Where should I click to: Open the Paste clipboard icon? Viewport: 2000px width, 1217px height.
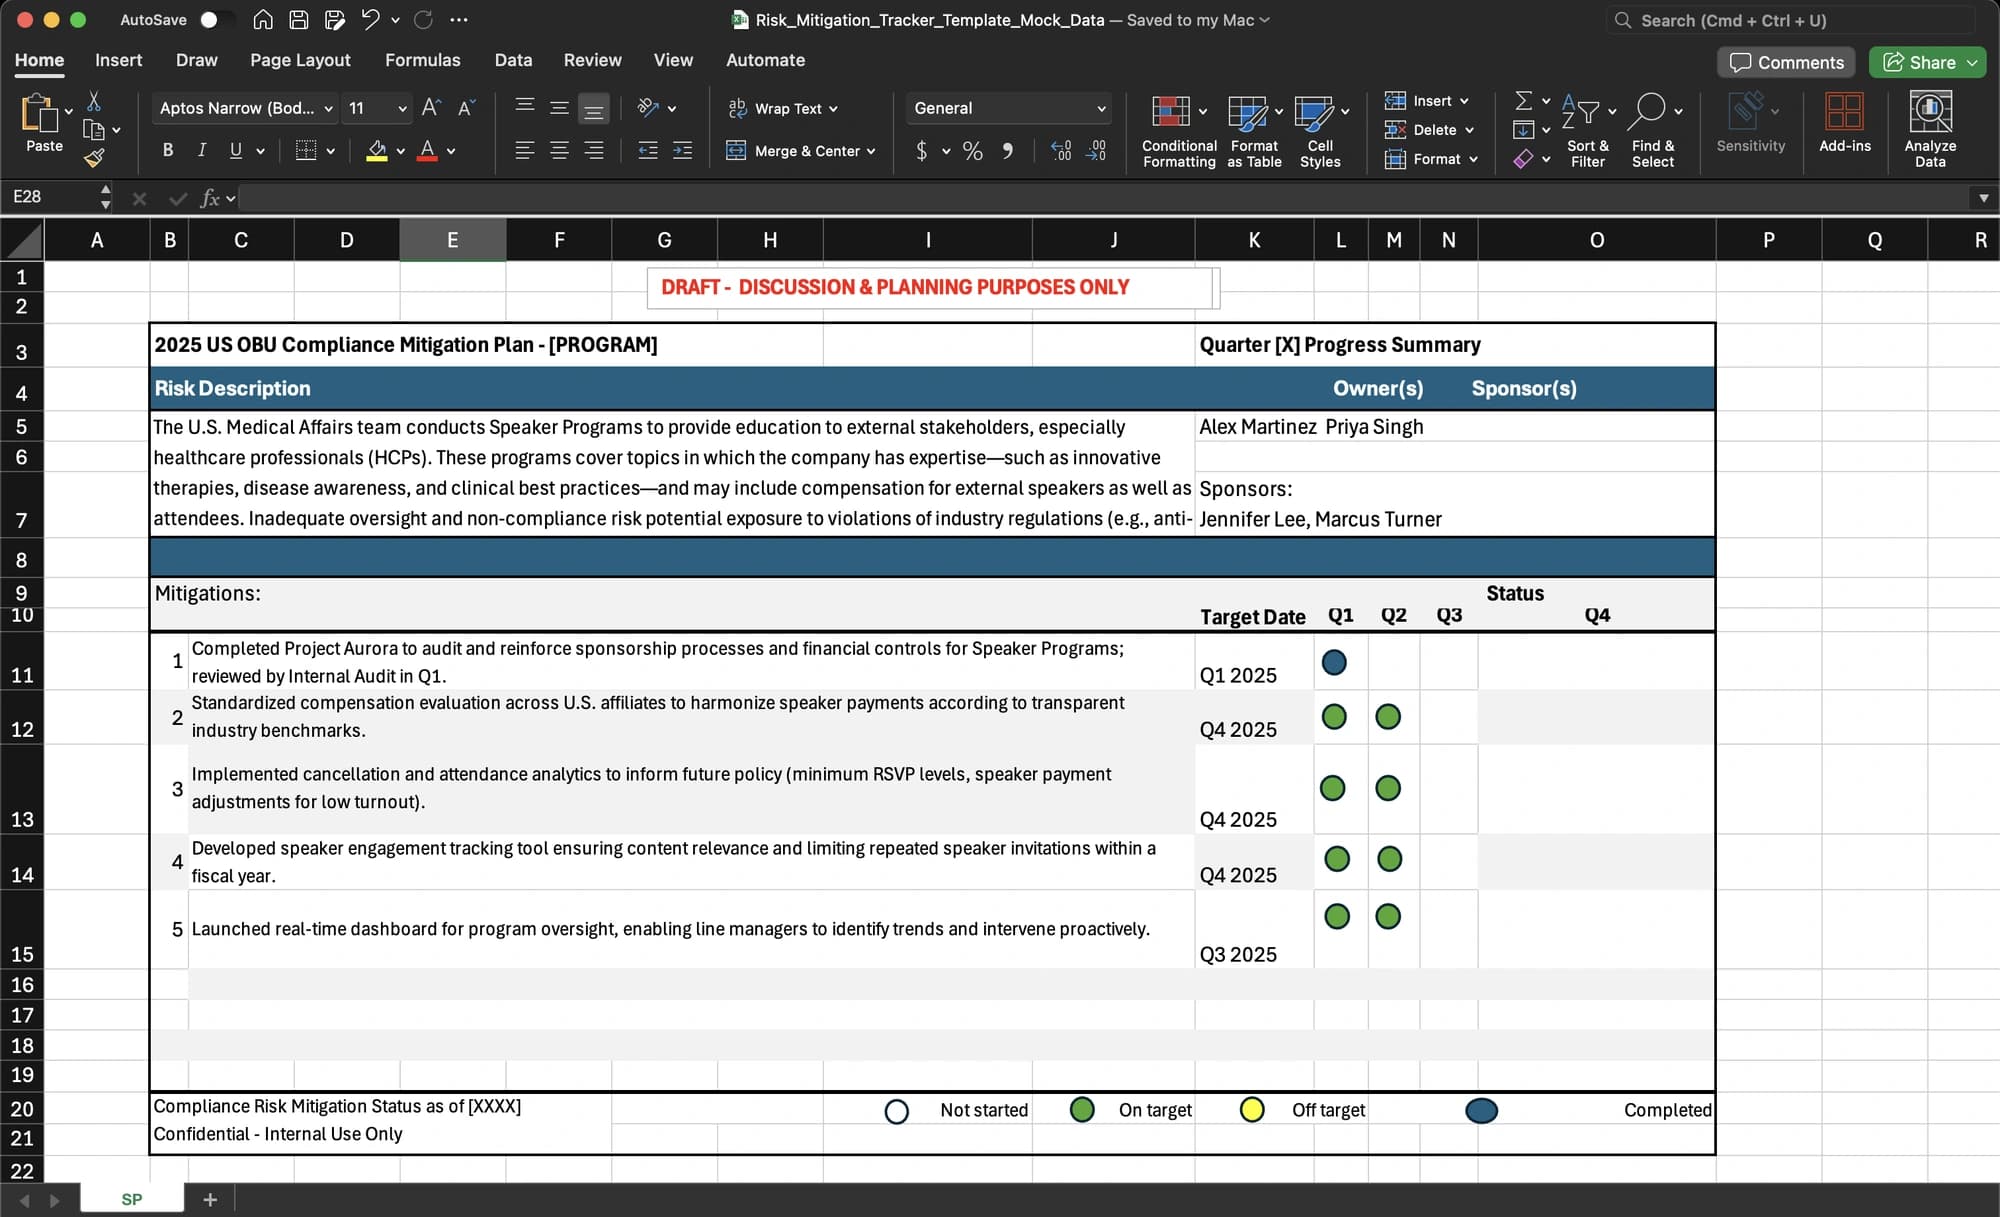click(39, 113)
